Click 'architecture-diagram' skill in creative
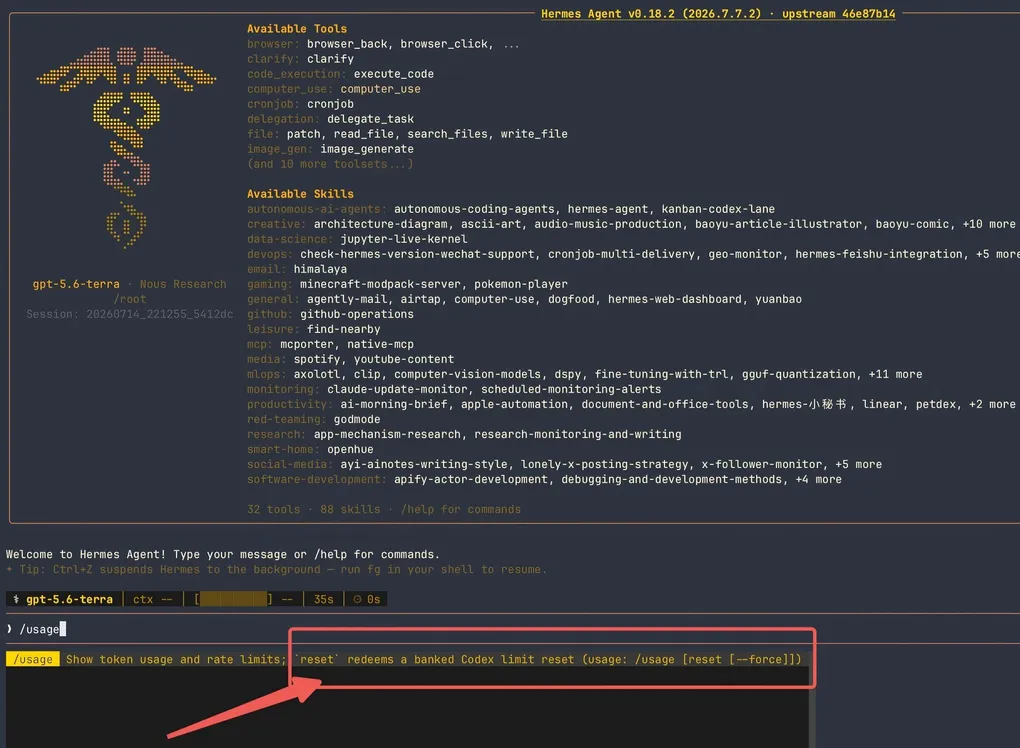Image resolution: width=1020 pixels, height=748 pixels. click(x=381, y=224)
